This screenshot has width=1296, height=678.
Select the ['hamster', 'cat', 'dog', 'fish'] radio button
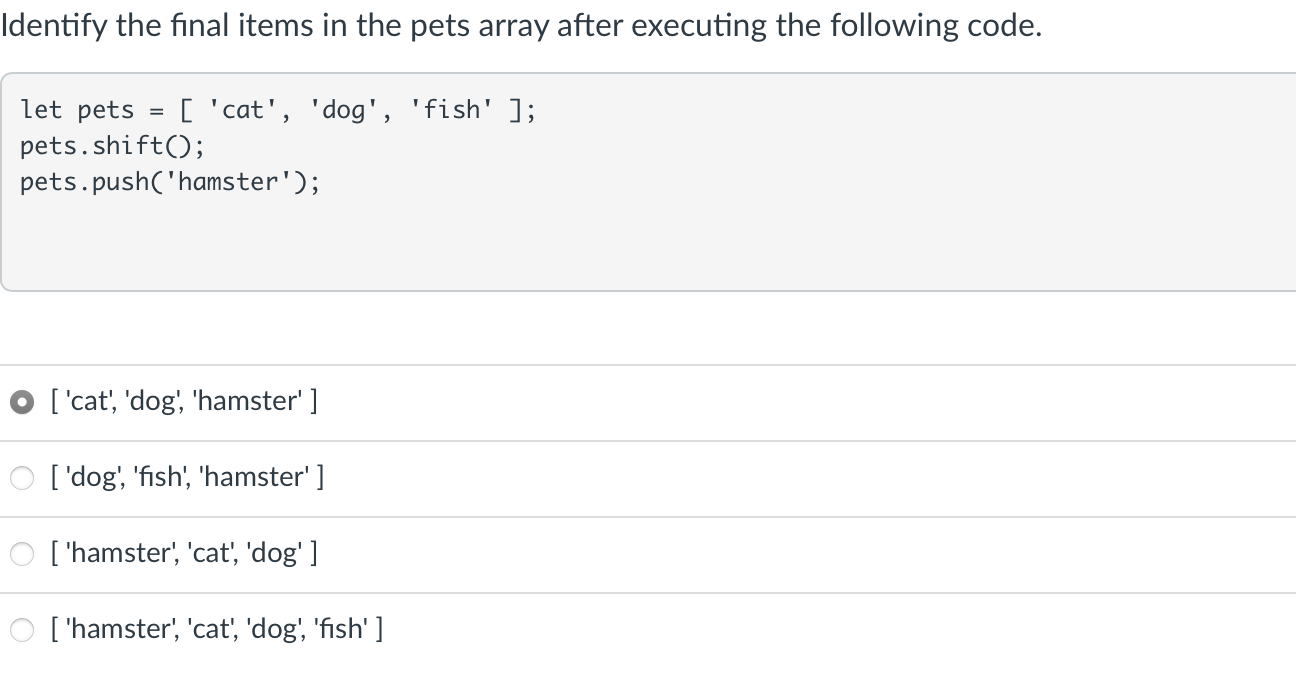tap(22, 630)
